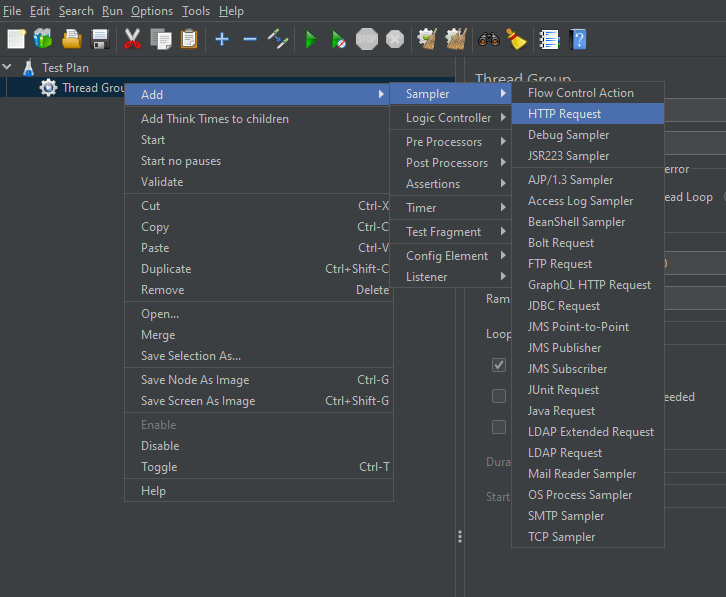Image resolution: width=726 pixels, height=597 pixels.
Task: Click the Reset Search yellow broom icon
Action: pos(516,39)
